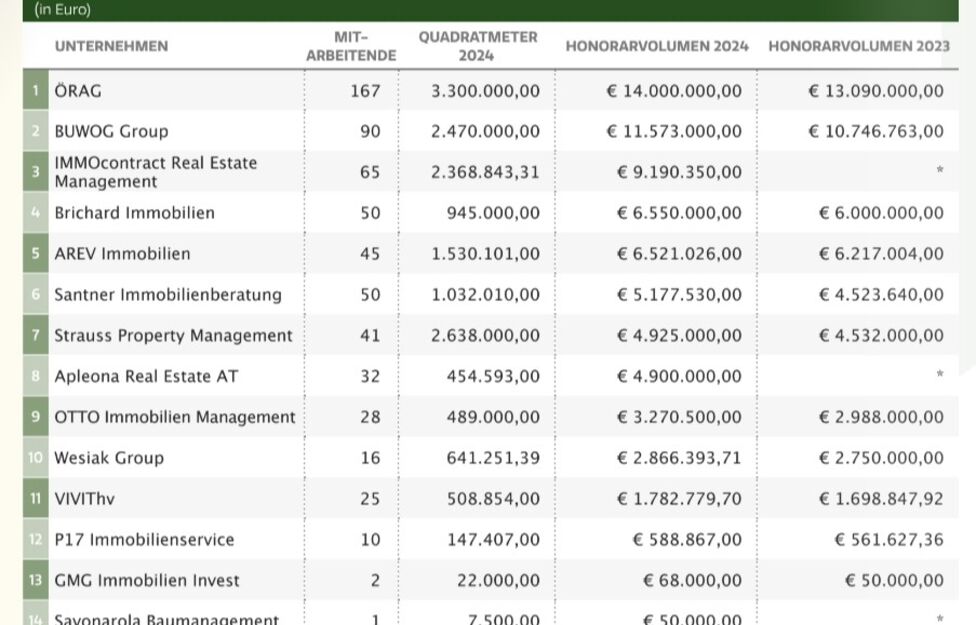Select the rank 5 badge for AREV Immobilien
Screen dimensions: 976x625
pyautogui.click(x=36, y=254)
